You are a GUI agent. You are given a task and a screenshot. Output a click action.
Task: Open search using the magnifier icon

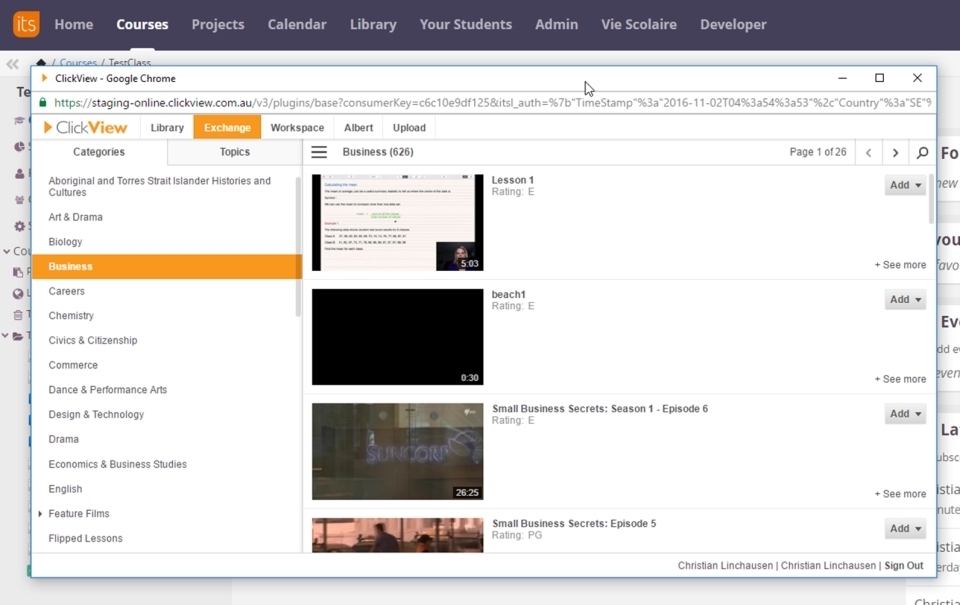coord(922,152)
